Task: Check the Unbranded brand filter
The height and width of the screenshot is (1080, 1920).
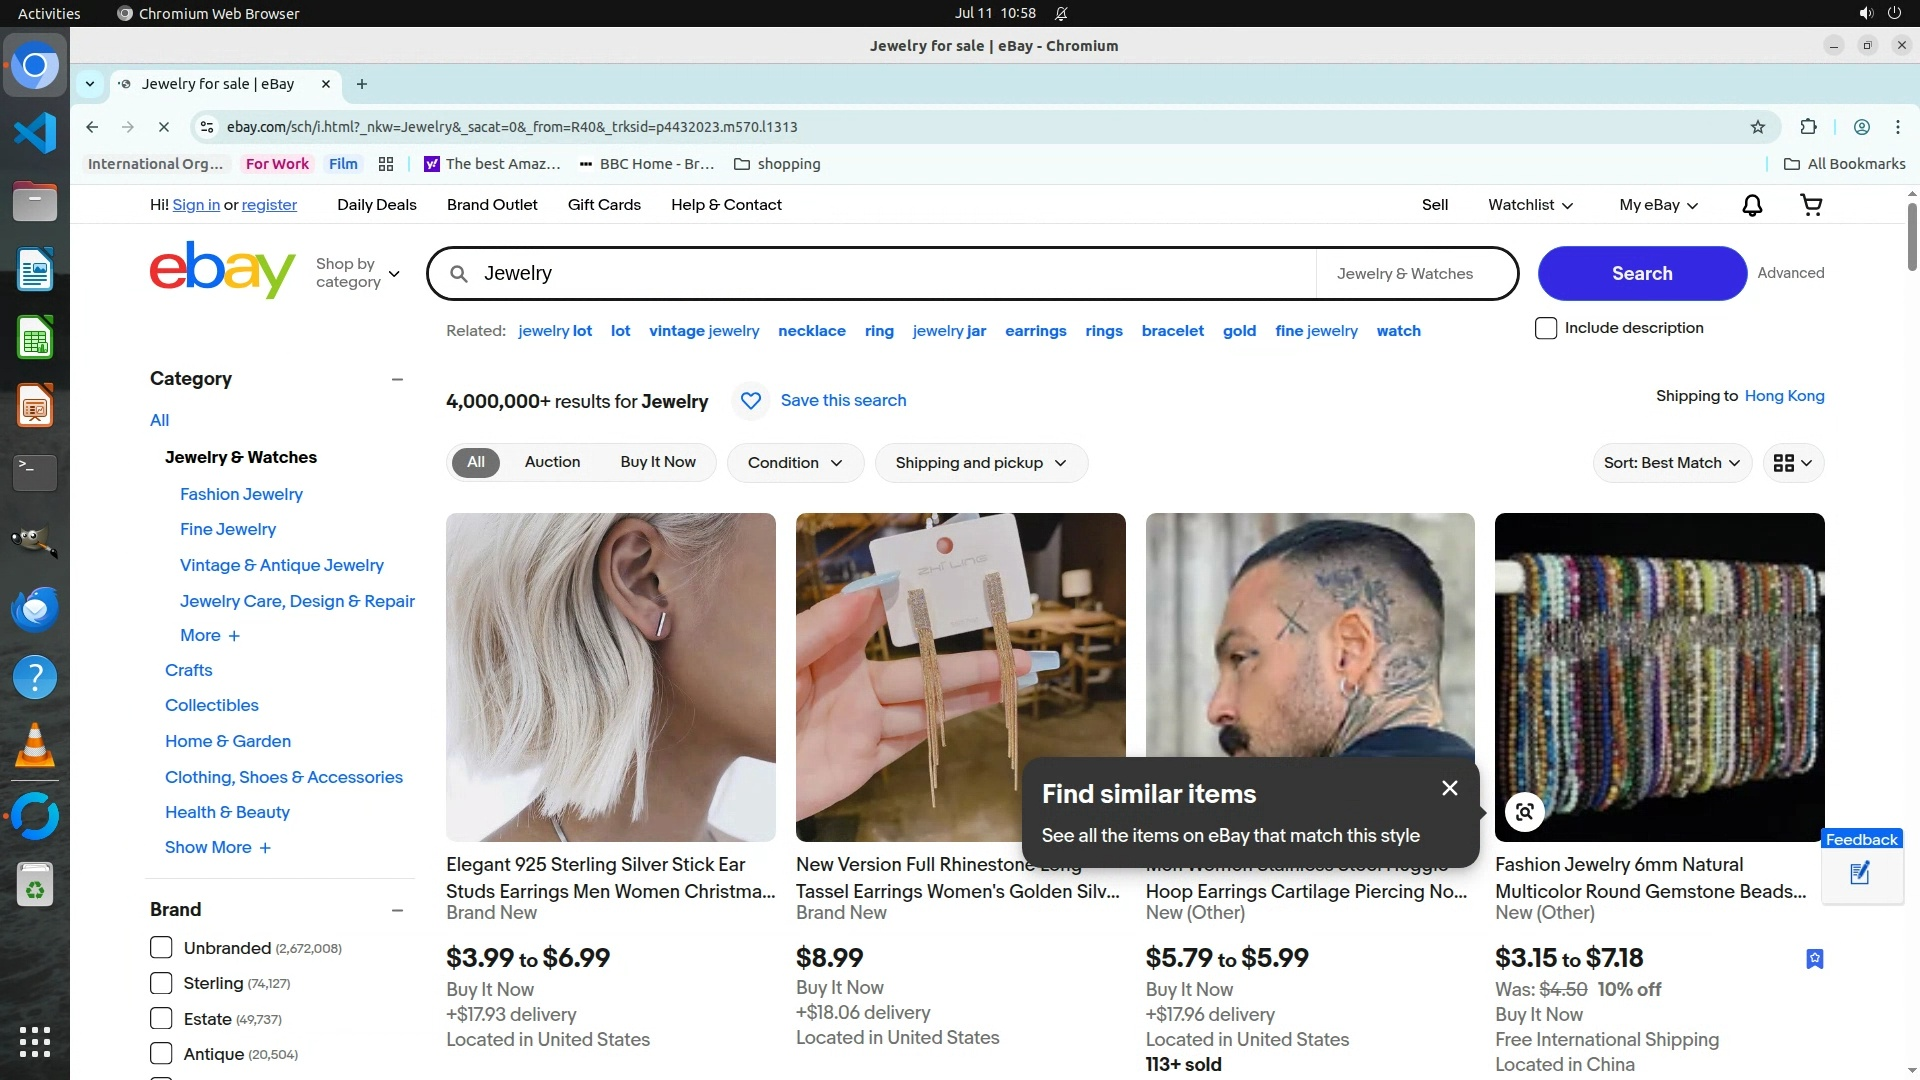Action: (161, 948)
